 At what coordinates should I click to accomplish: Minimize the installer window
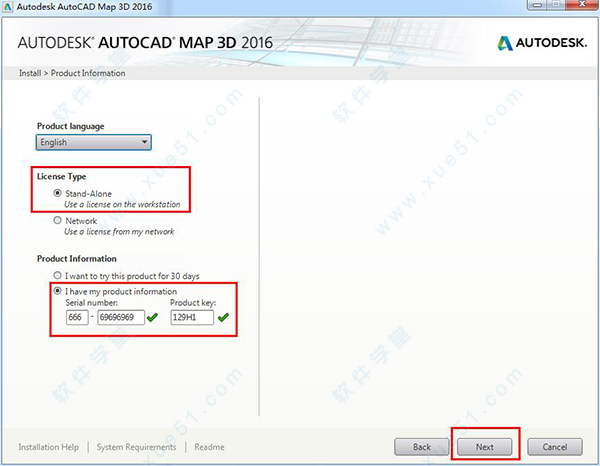click(537, 5)
